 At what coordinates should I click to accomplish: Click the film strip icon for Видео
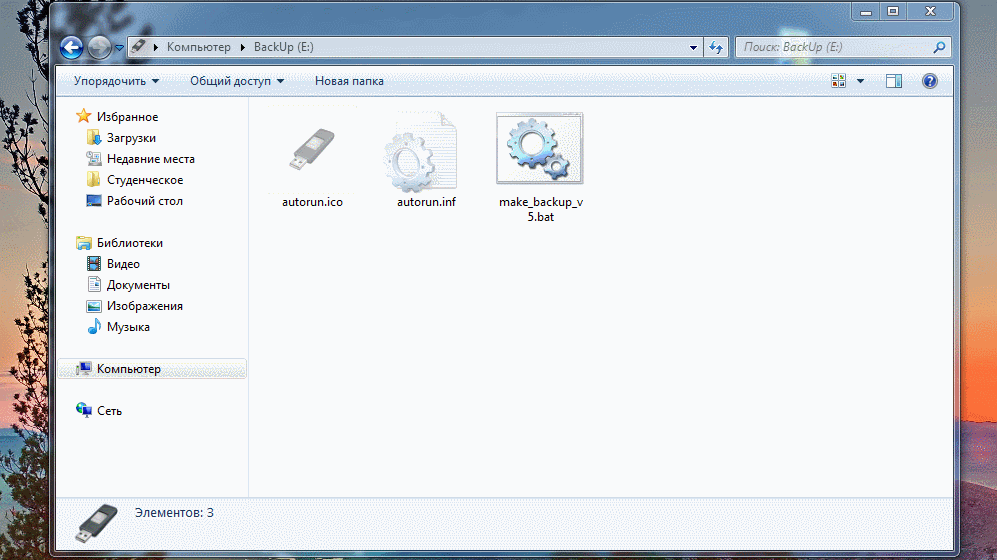coord(93,263)
